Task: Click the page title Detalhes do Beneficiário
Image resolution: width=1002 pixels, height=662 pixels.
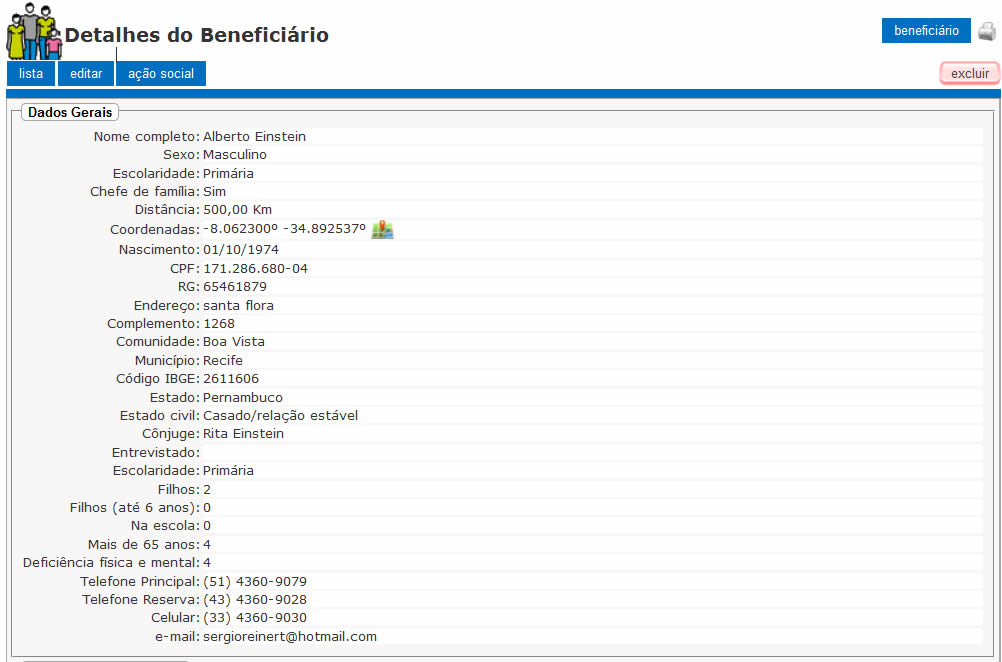Action: [x=197, y=35]
